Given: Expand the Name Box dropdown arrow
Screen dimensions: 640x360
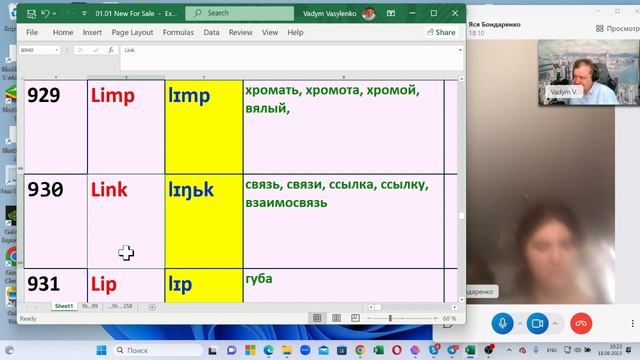Looking at the screenshot, I should [x=57, y=50].
